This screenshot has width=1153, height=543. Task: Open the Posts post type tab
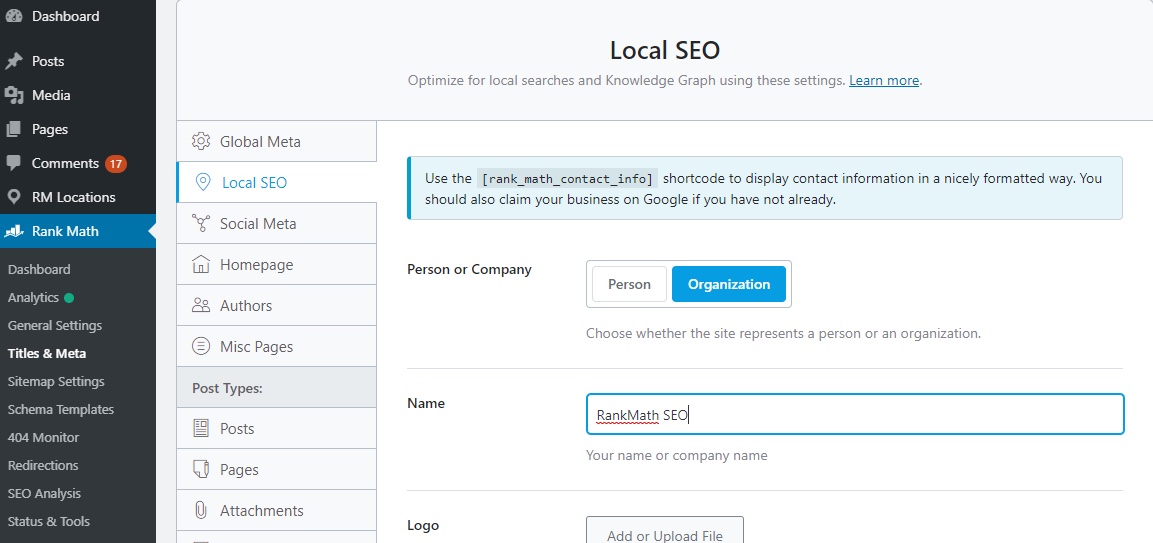coord(237,428)
